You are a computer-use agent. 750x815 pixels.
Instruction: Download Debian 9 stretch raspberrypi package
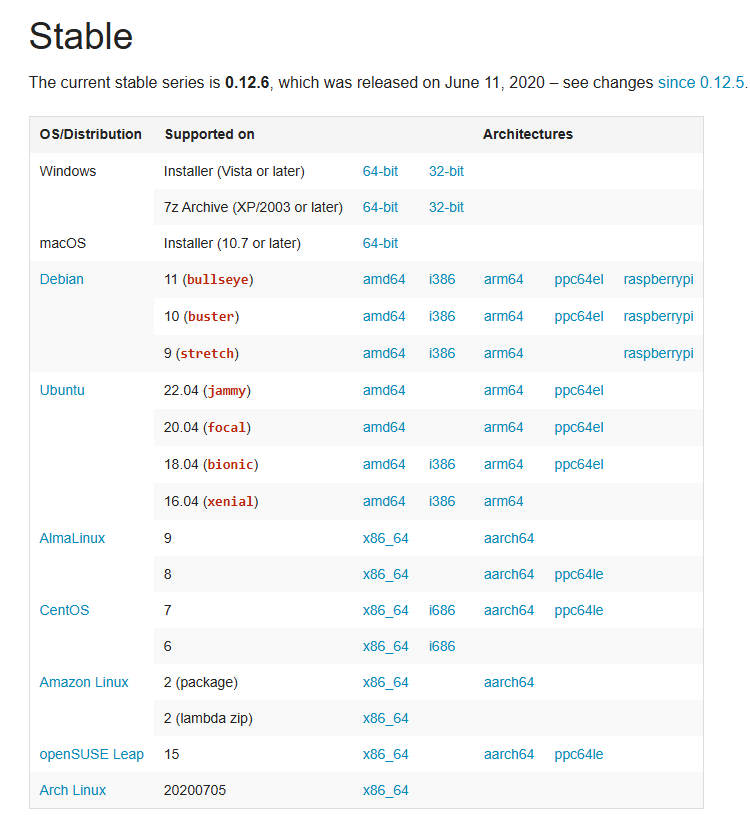click(658, 353)
